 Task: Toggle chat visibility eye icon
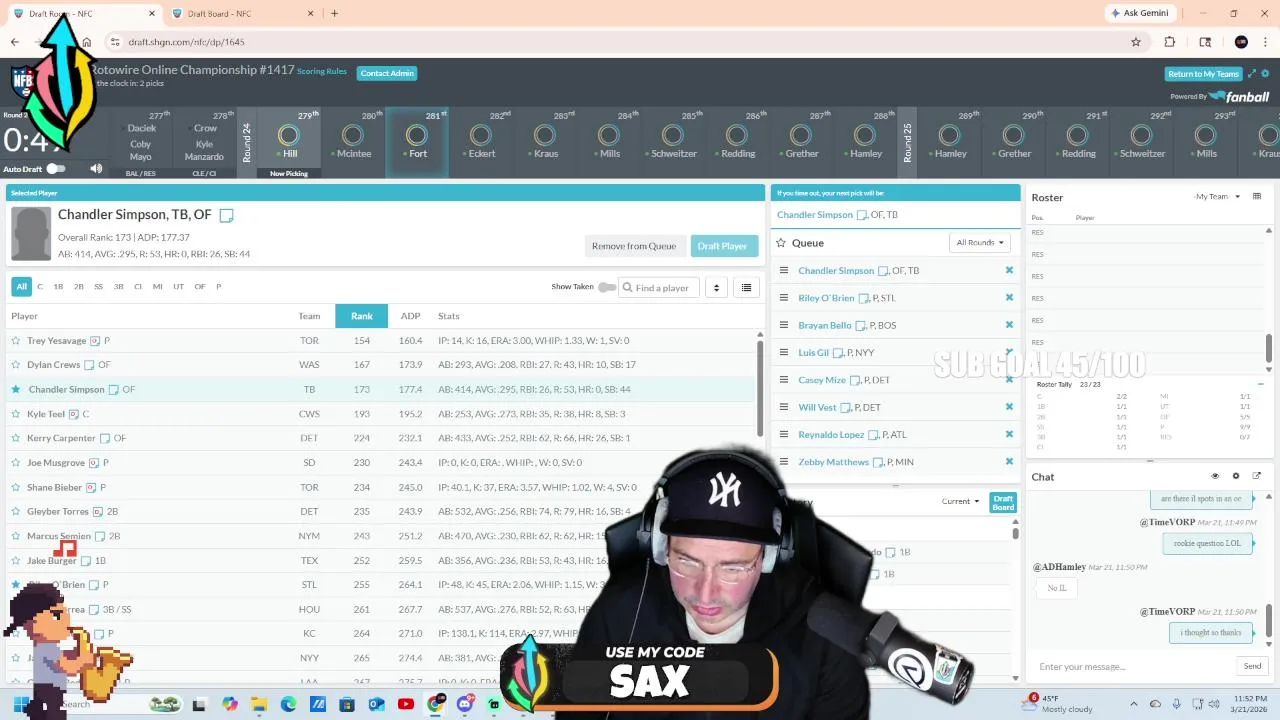tap(1215, 476)
